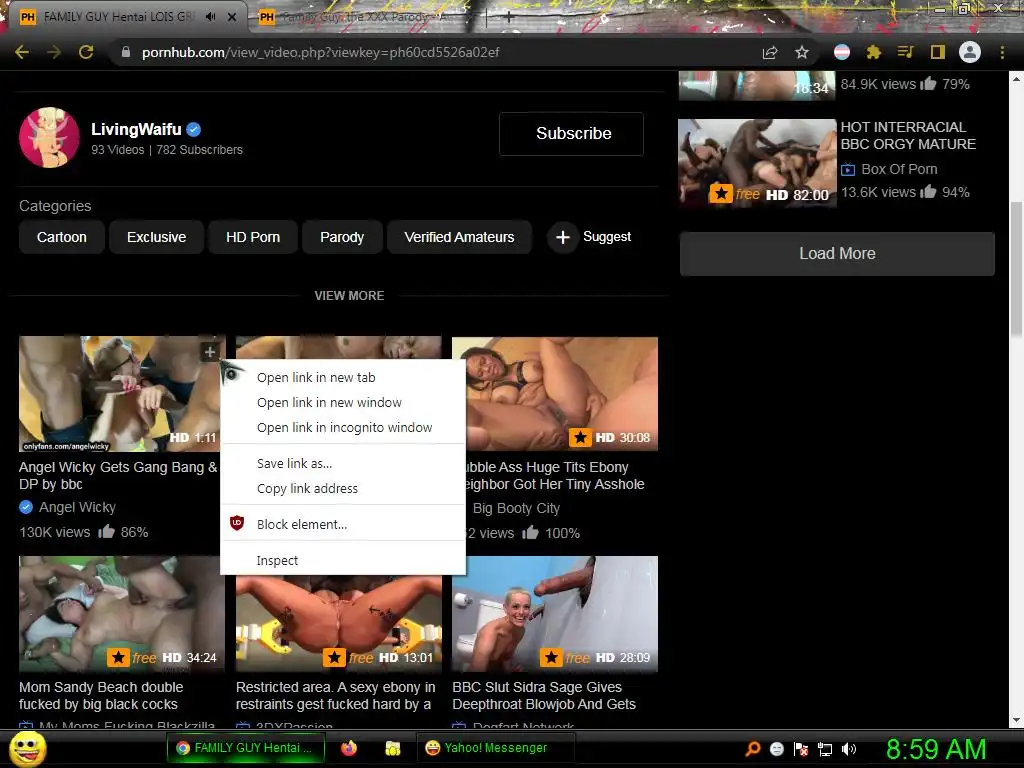Open the Box Of Porn channel link
This screenshot has height=768, width=1024.
pos(899,169)
